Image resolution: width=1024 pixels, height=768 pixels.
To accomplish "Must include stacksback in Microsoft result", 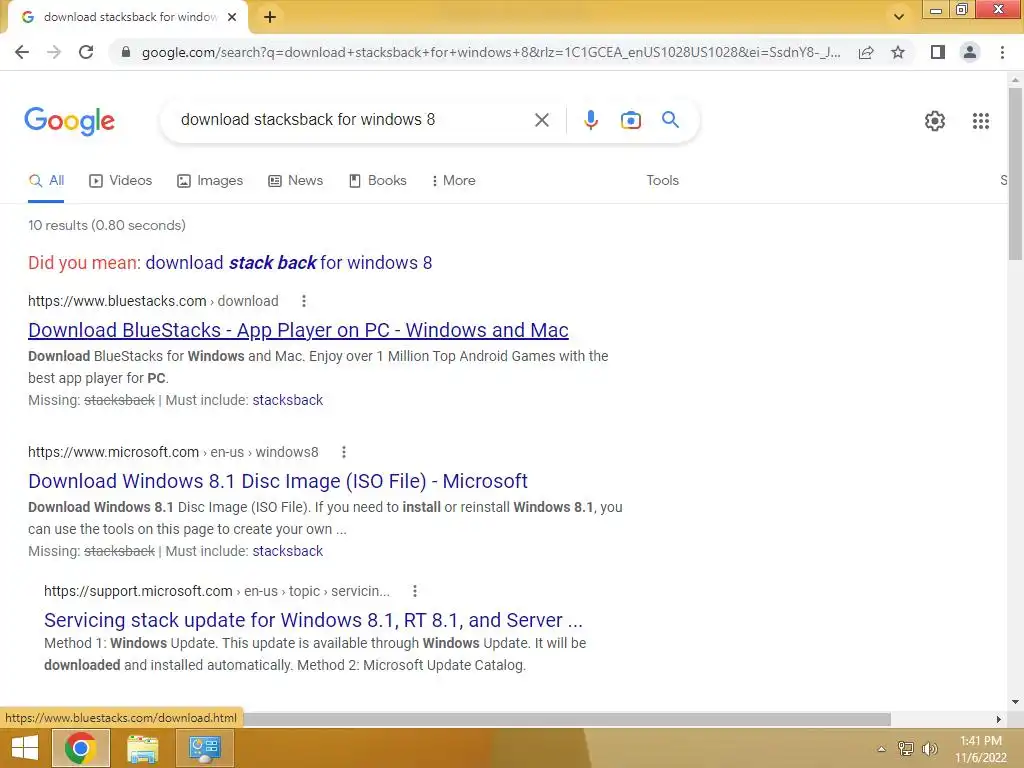I will (287, 551).
